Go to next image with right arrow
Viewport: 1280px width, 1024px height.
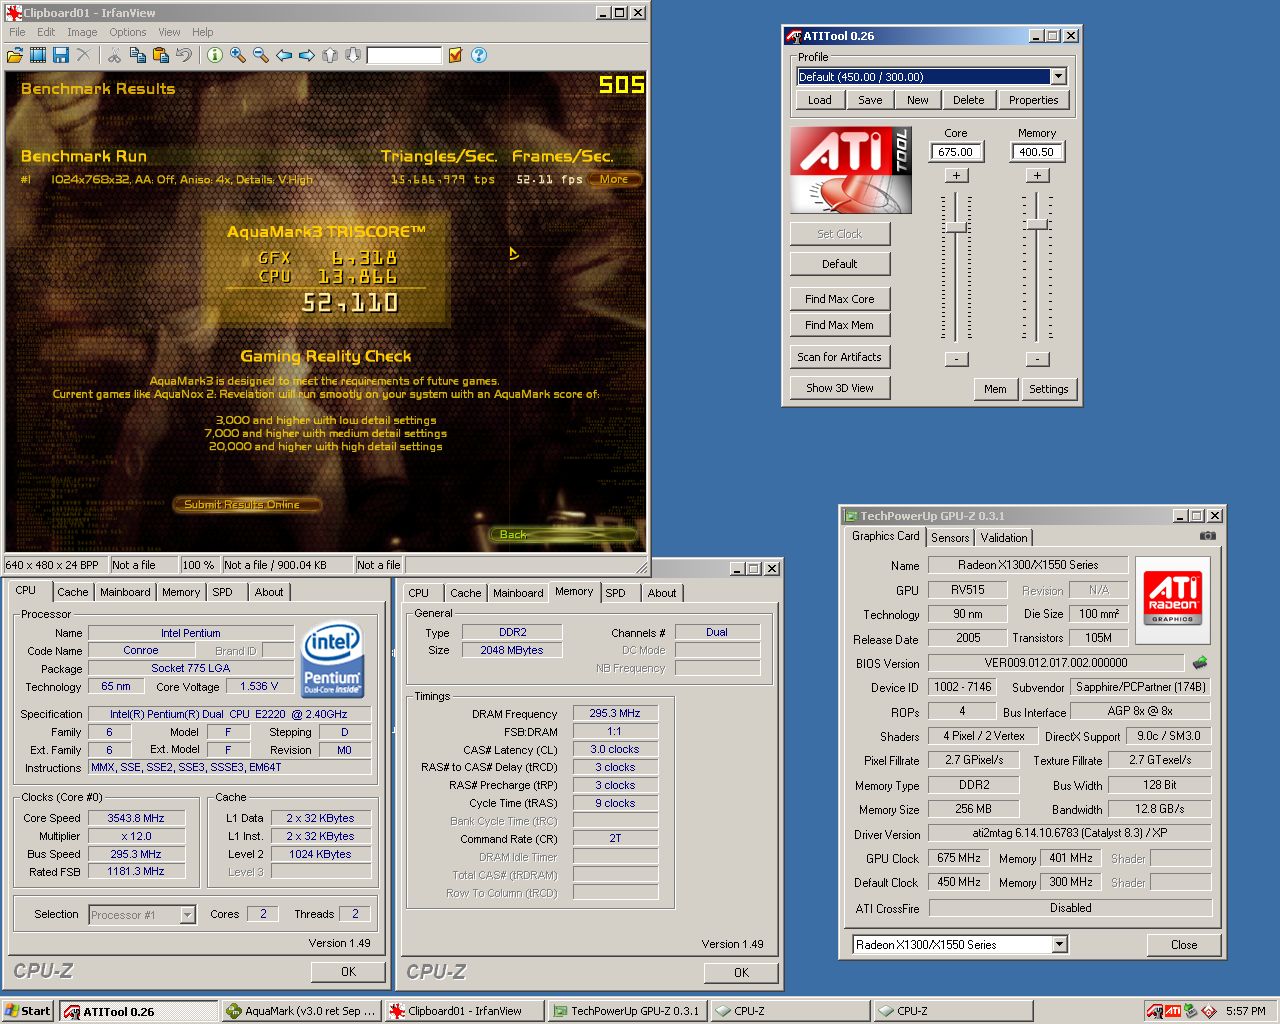[x=307, y=55]
